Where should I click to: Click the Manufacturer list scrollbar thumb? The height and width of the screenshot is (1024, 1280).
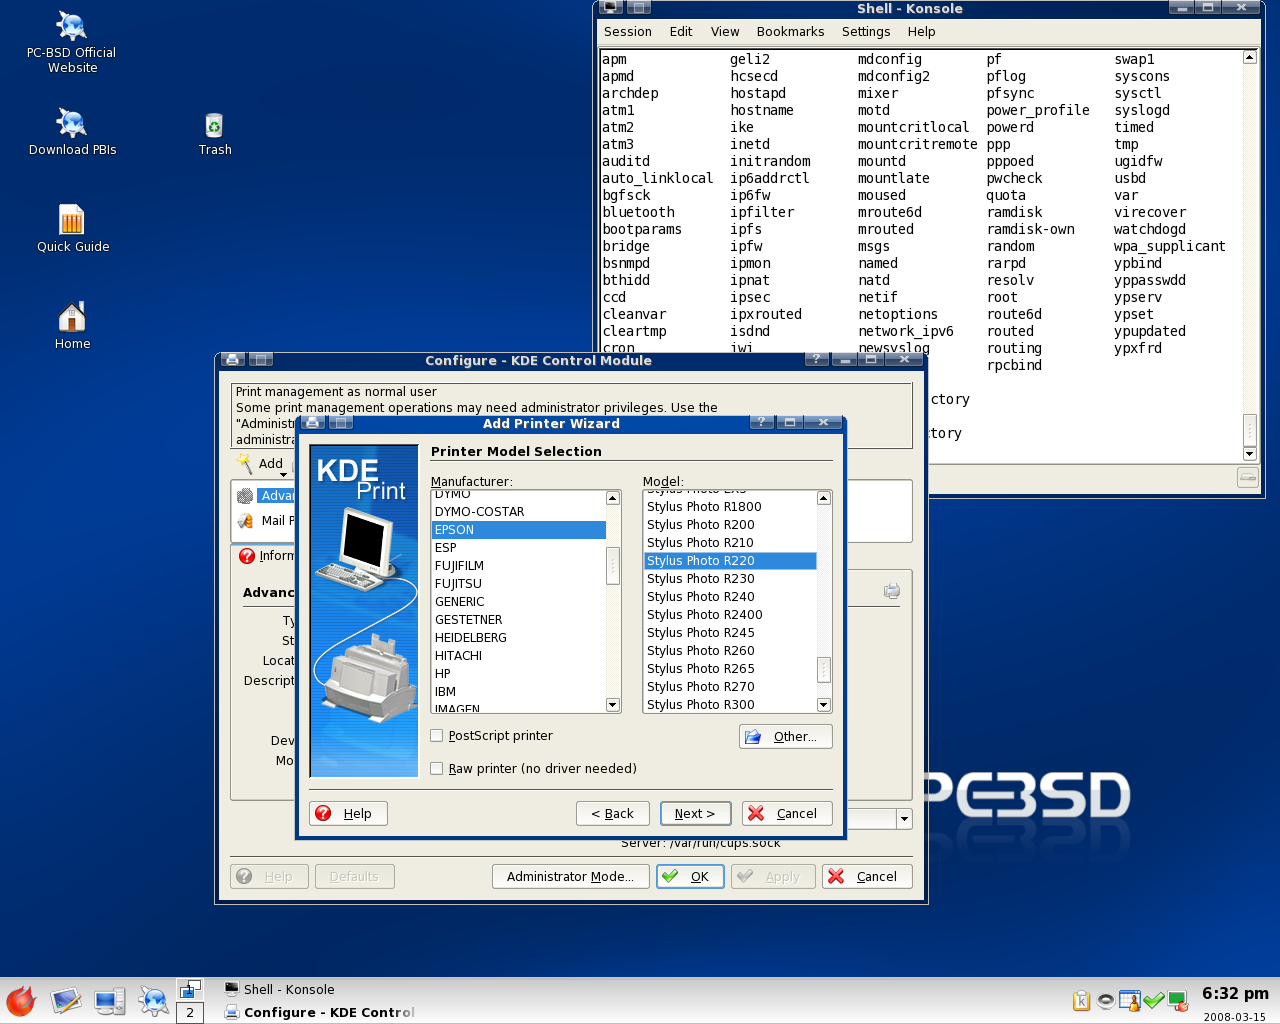[x=613, y=566]
